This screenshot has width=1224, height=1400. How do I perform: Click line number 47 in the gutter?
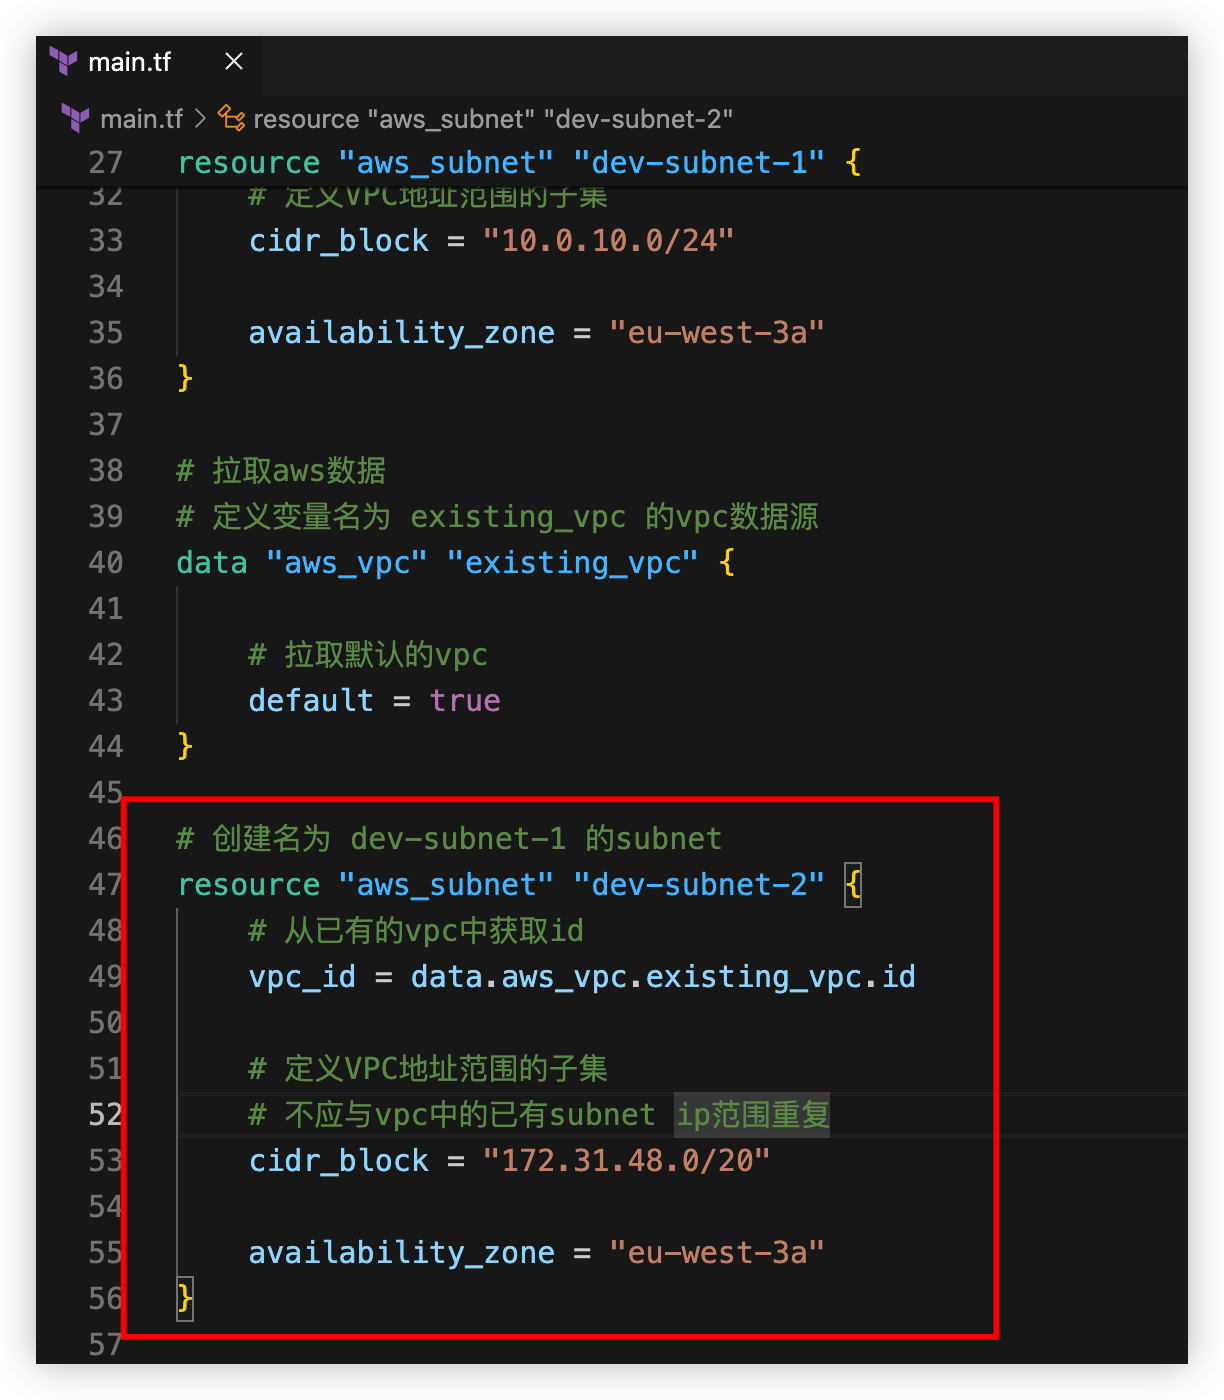pyautogui.click(x=105, y=884)
